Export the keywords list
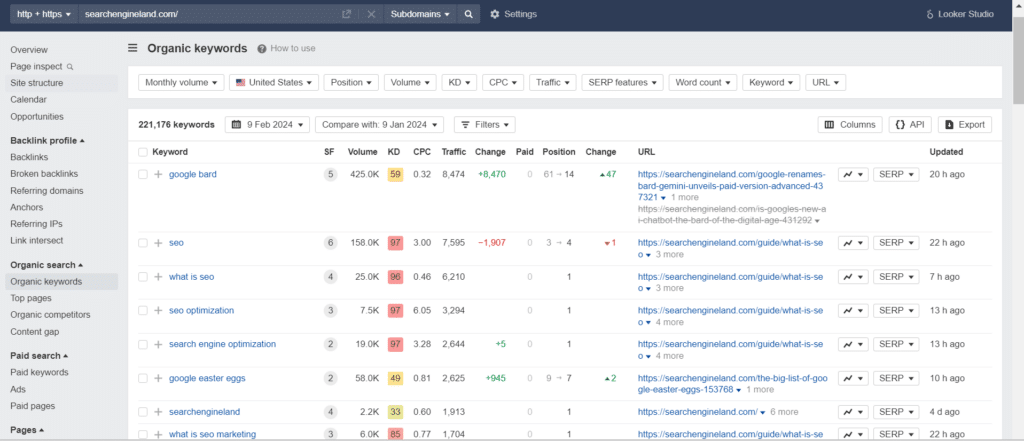 click(x=965, y=125)
